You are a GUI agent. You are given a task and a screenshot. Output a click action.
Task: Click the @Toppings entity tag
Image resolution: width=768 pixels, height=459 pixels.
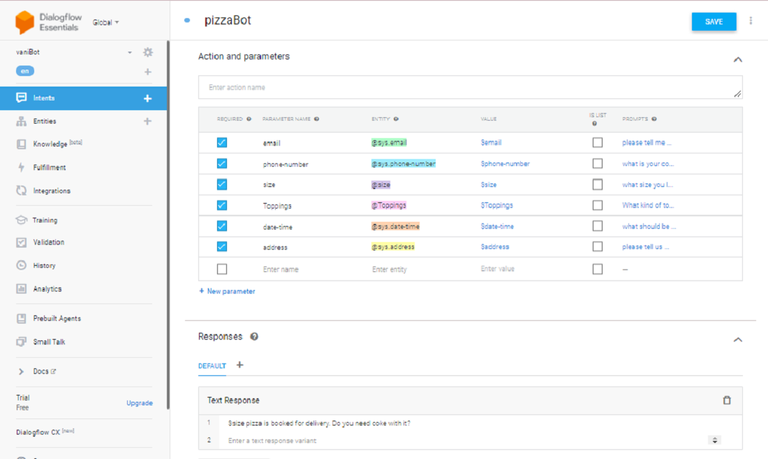click(x=389, y=205)
